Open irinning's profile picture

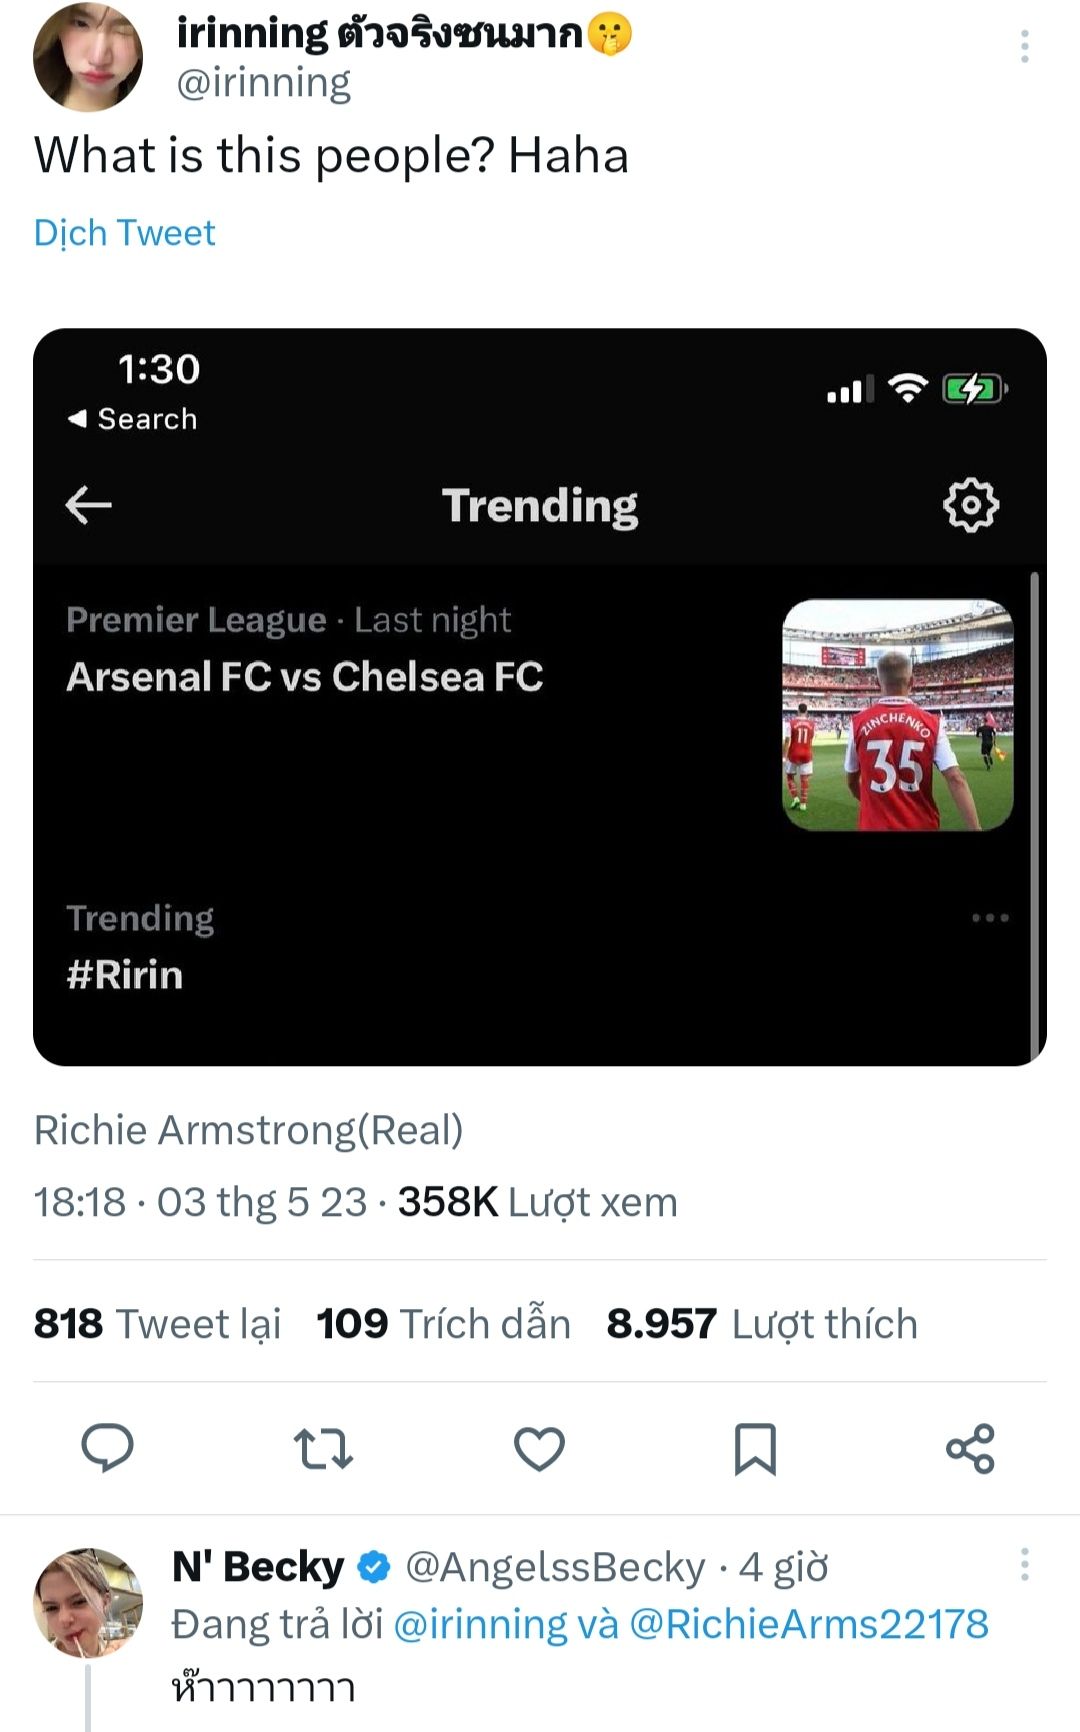[88, 57]
